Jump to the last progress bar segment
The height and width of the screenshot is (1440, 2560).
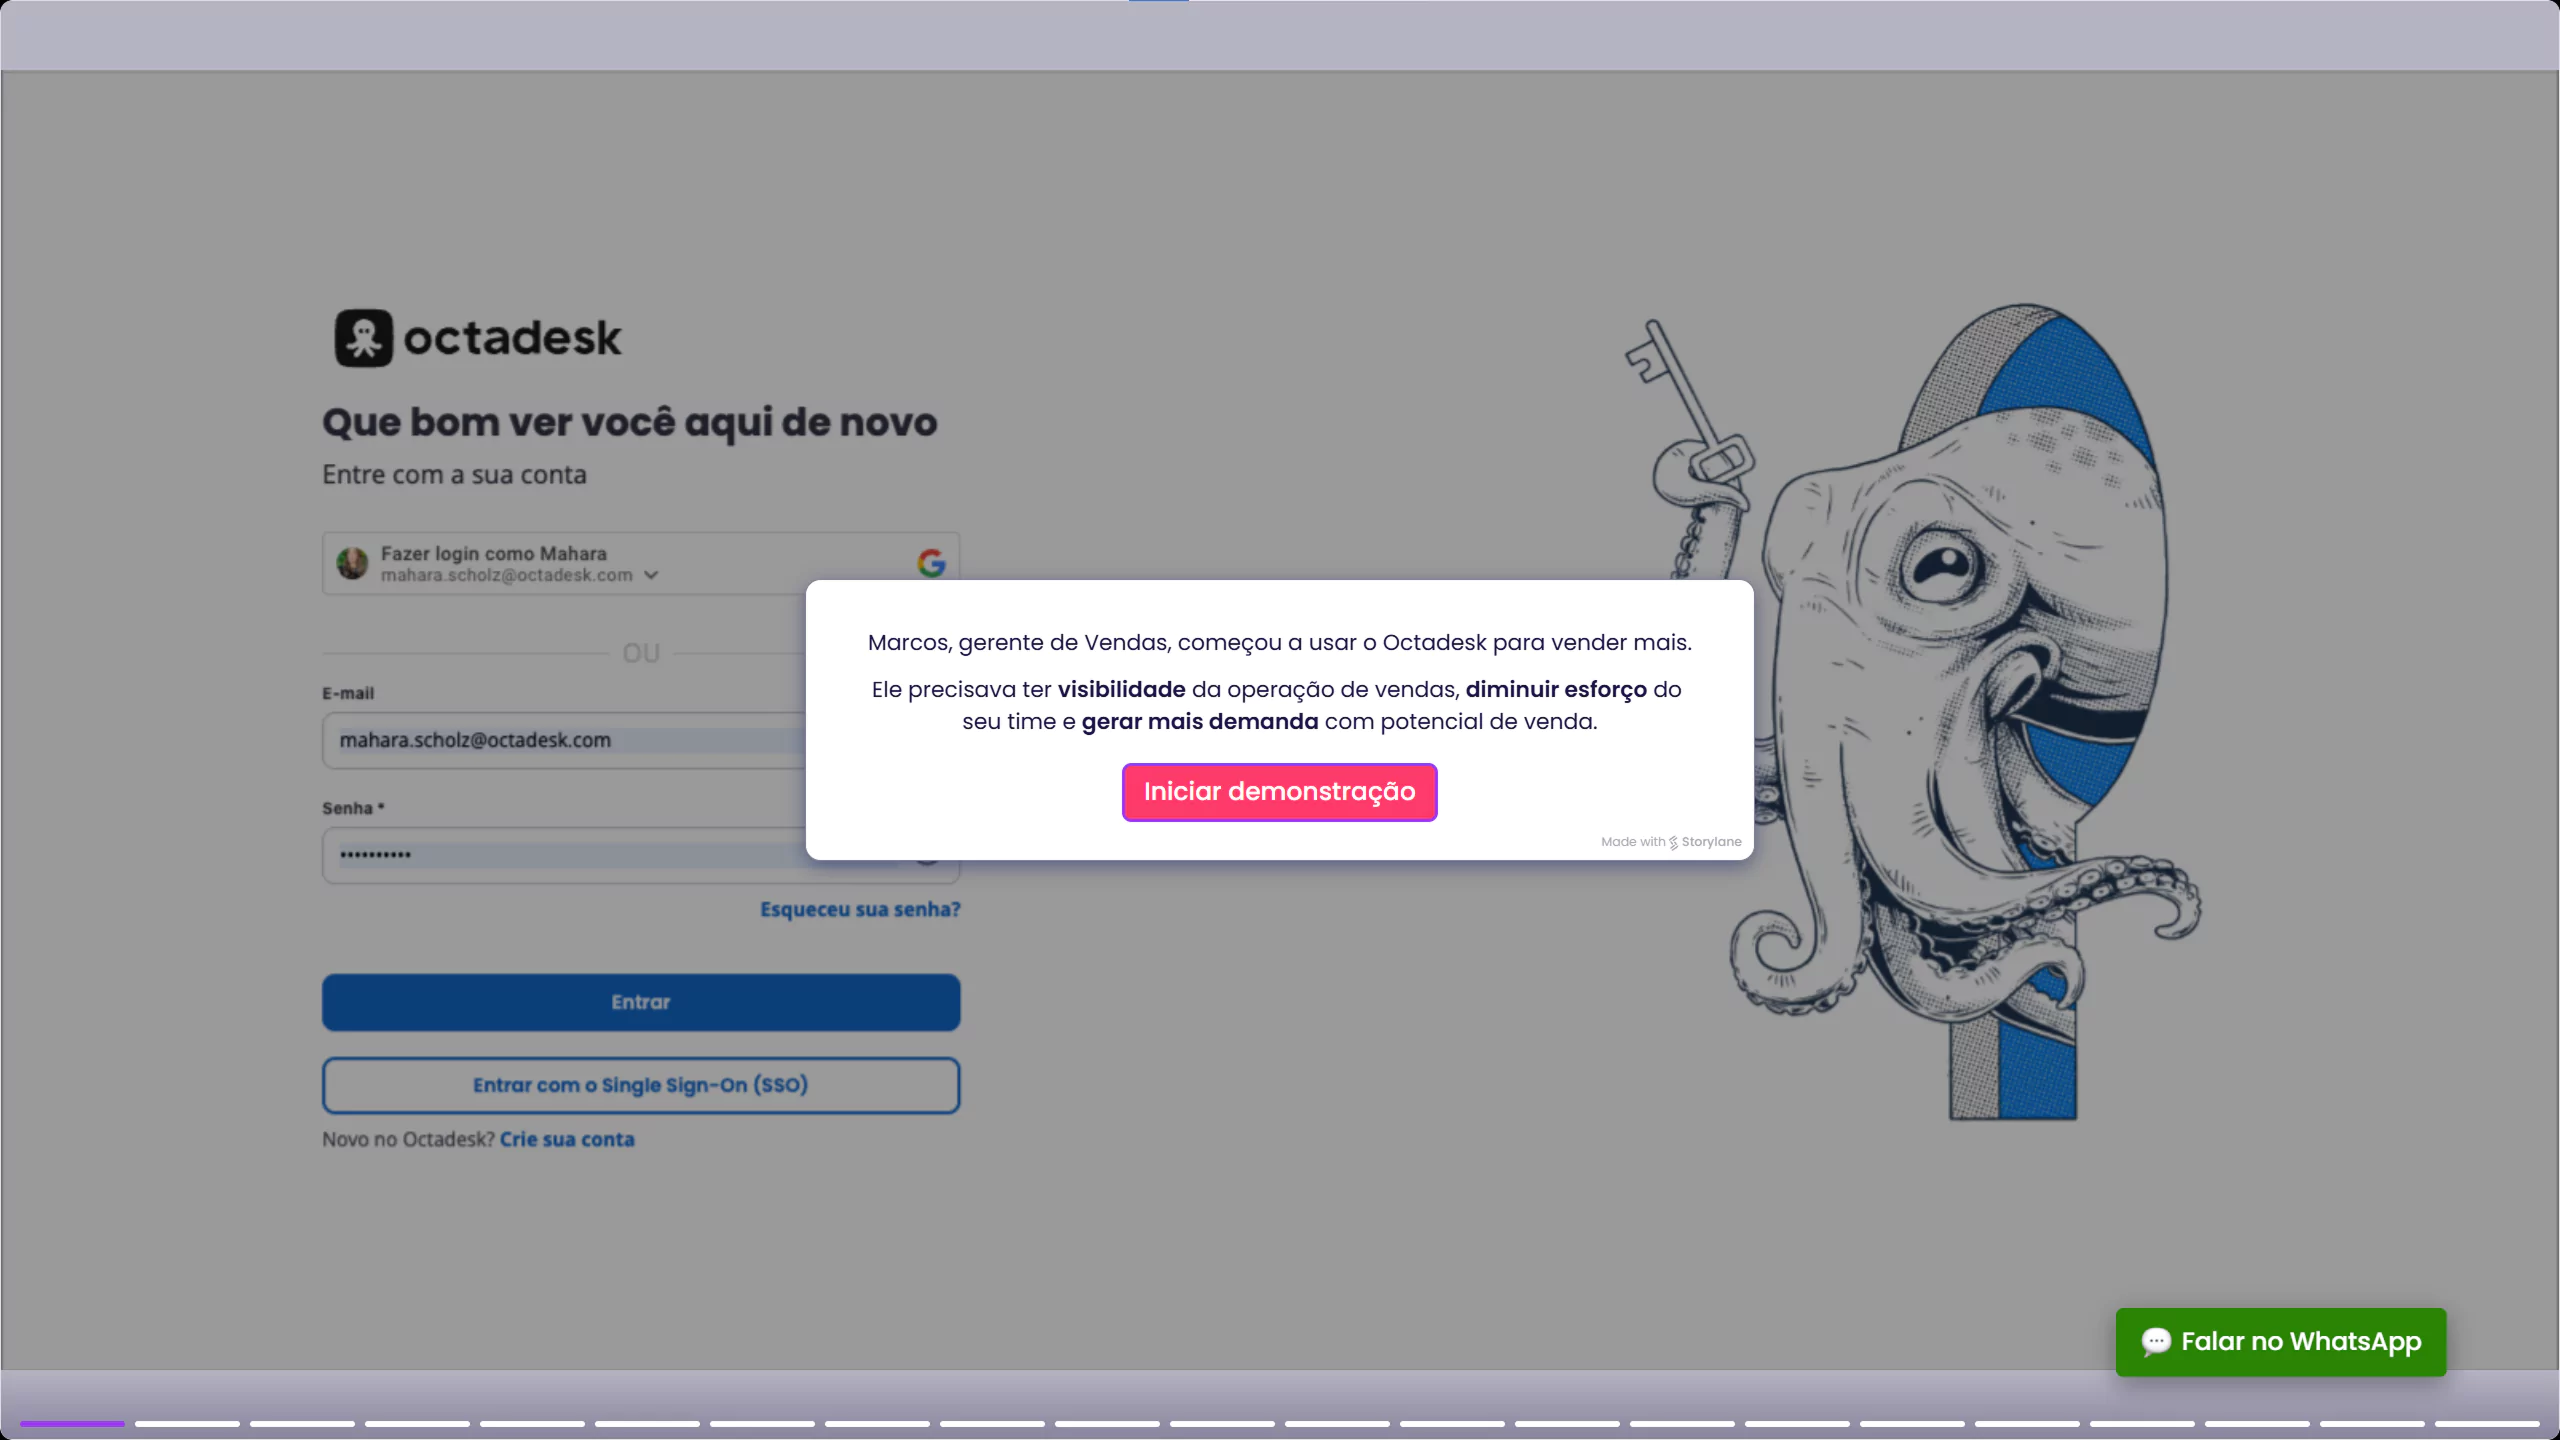point(2487,1423)
